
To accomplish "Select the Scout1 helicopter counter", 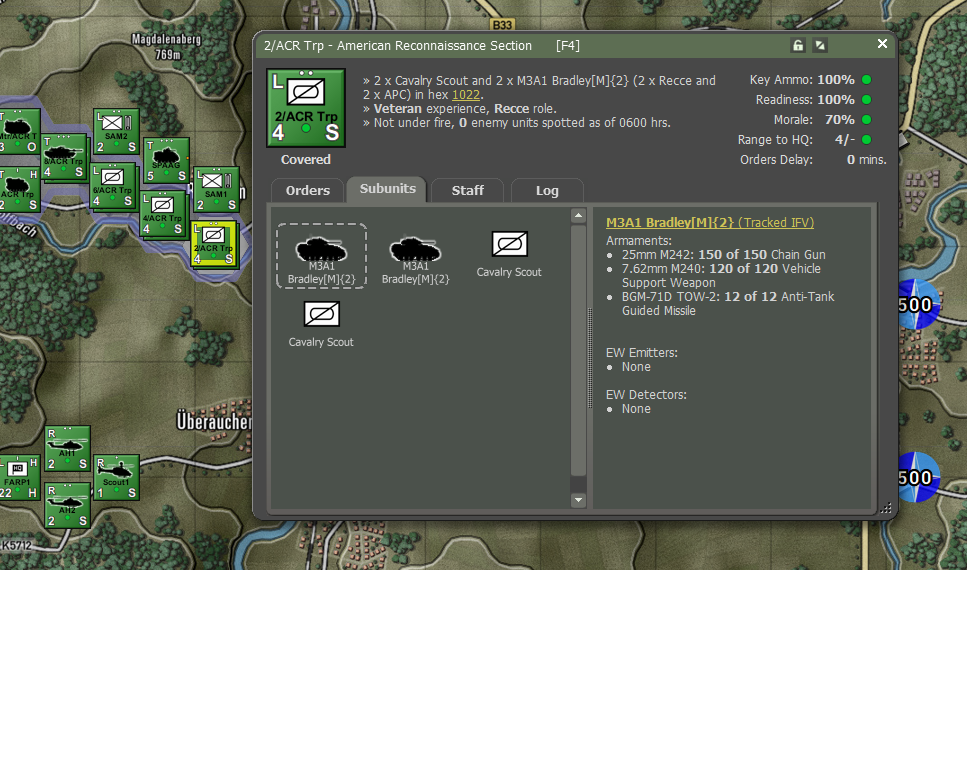I will click(x=117, y=477).
